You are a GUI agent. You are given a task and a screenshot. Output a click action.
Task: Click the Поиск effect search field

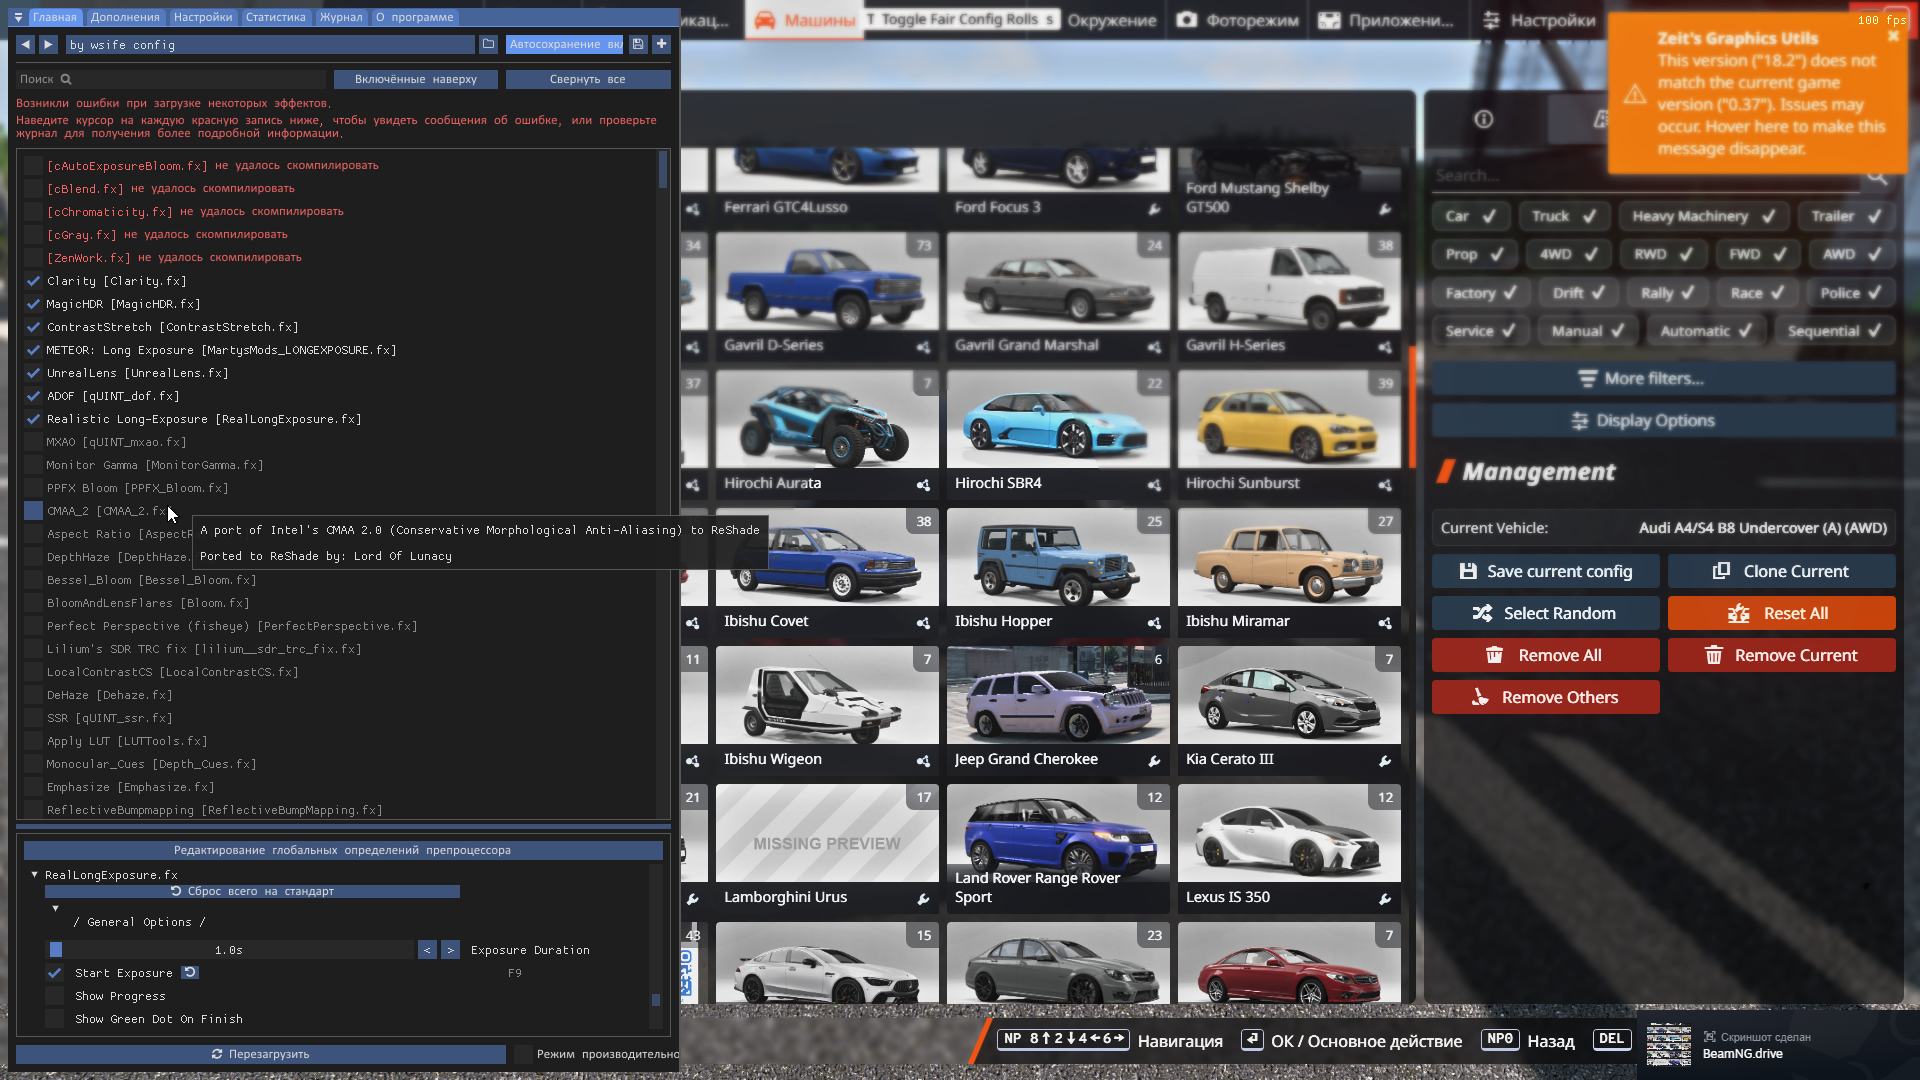pyautogui.click(x=171, y=79)
